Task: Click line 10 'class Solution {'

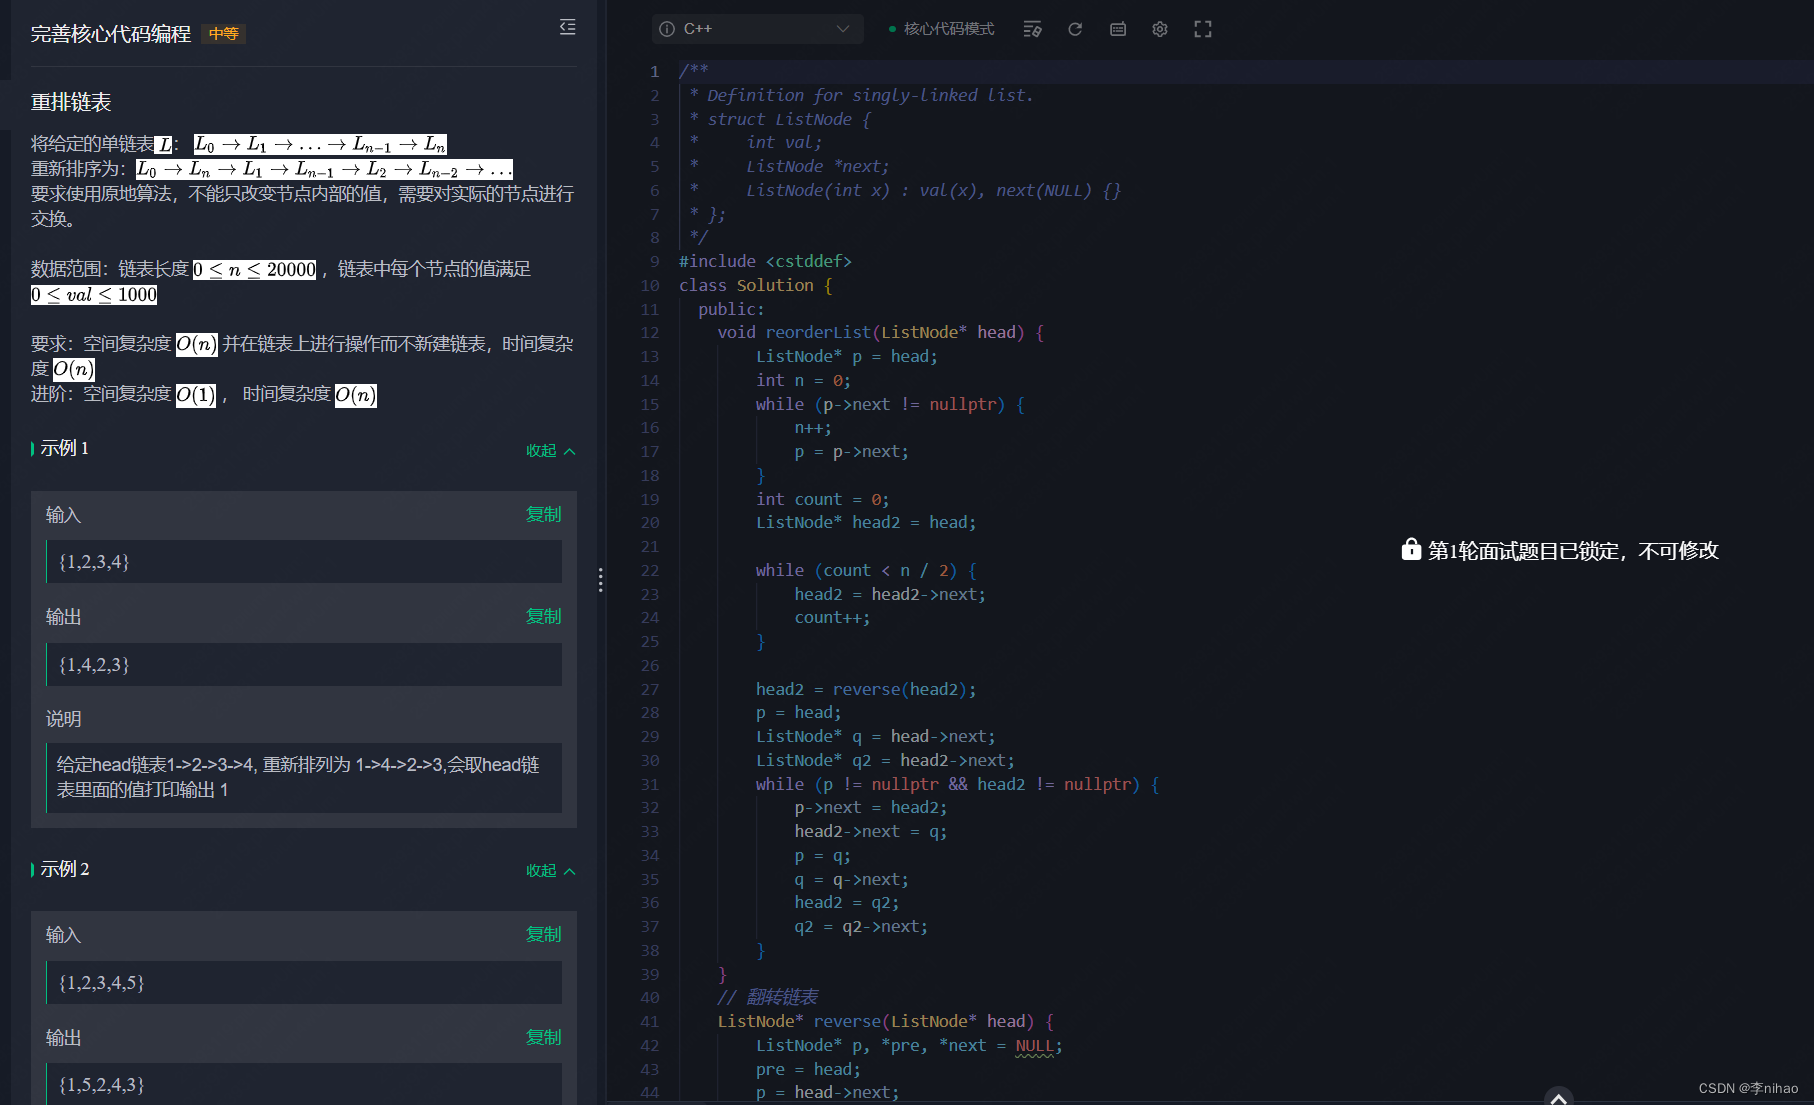Action: click(x=755, y=285)
